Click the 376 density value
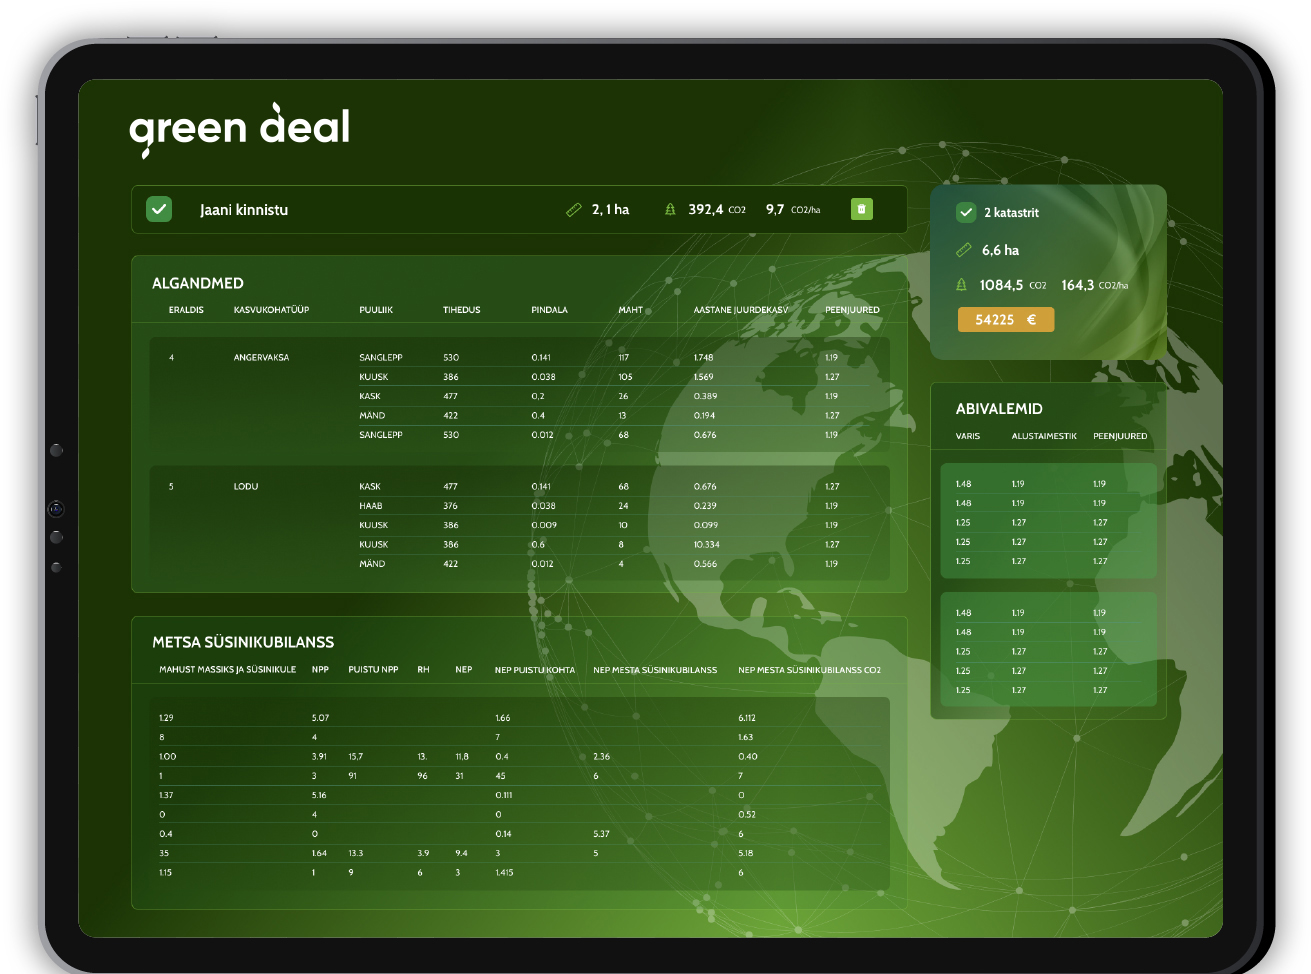1311x974 pixels. pos(451,506)
